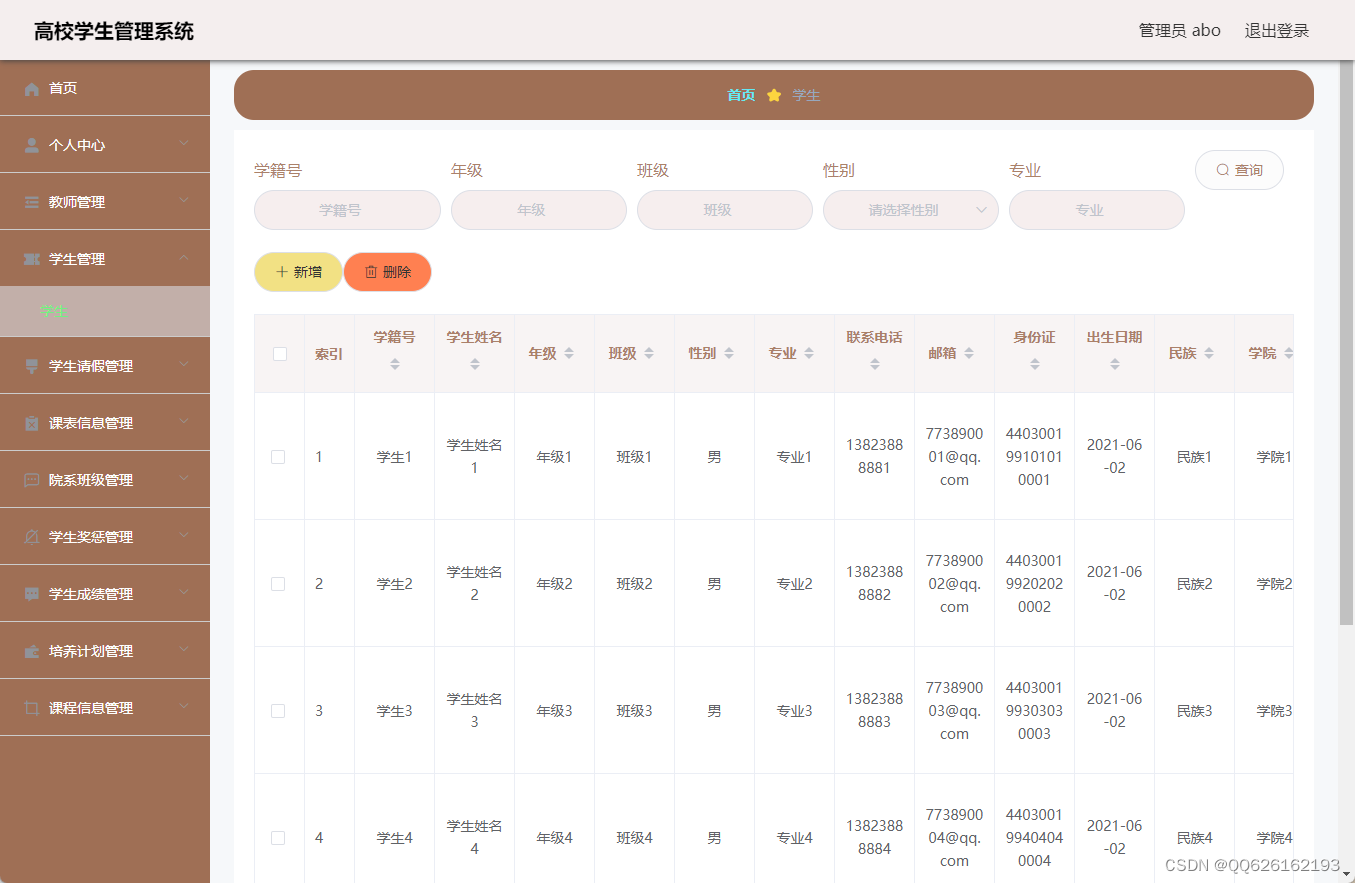Open 培养计划管理 menu label

[x=91, y=651]
